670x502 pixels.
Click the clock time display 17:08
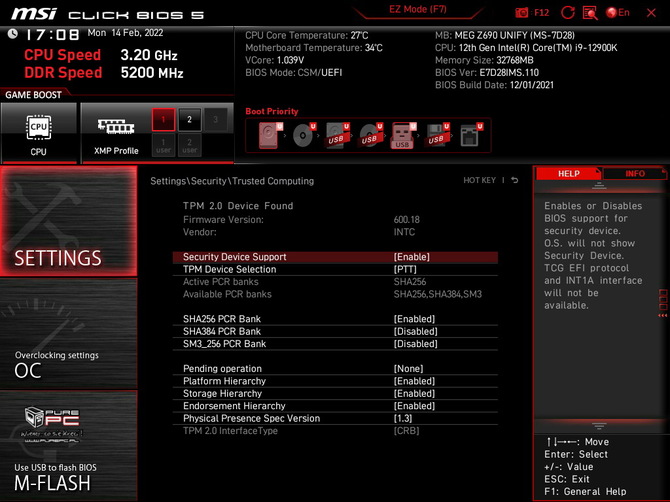(x=53, y=35)
